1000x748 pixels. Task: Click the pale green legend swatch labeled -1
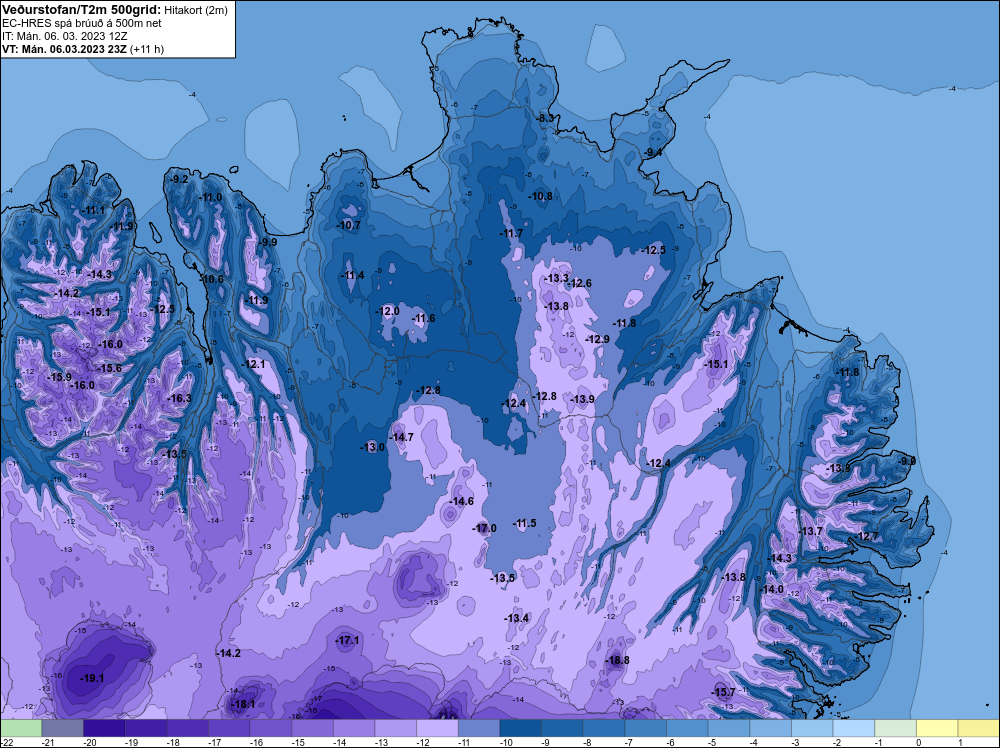pos(895,728)
